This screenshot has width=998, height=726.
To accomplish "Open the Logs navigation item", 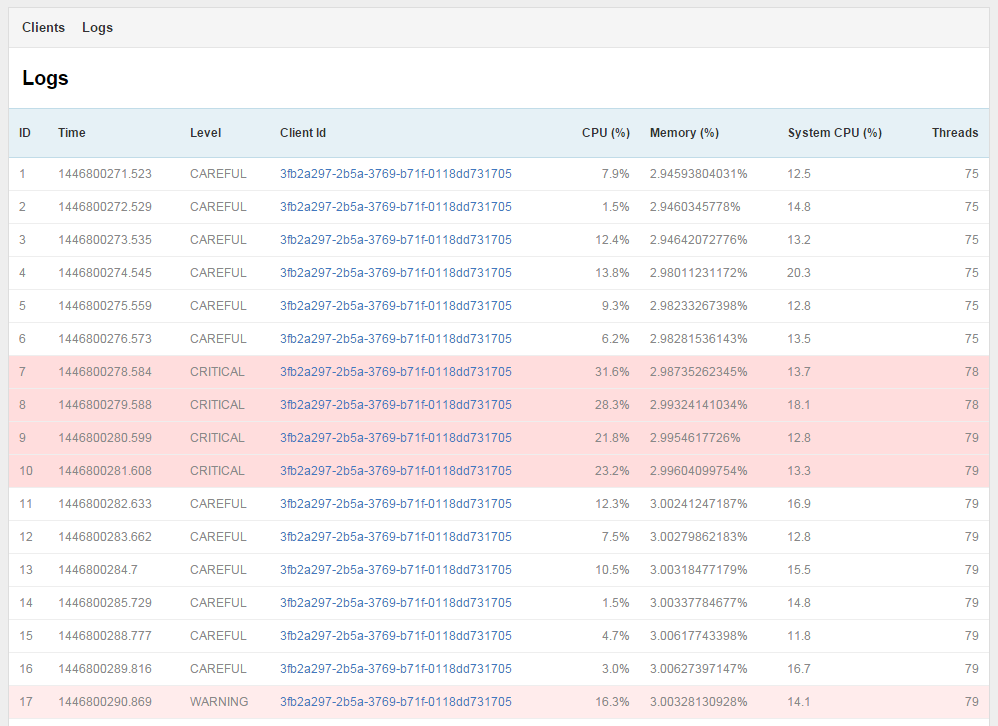I will click(97, 27).
